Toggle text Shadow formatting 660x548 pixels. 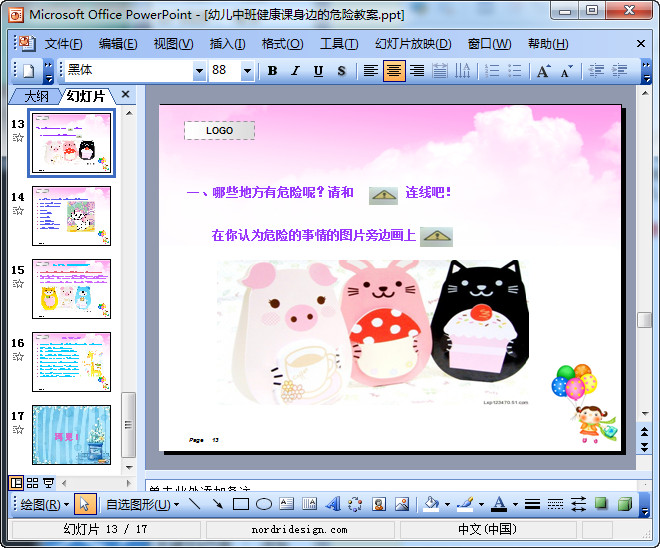coord(341,71)
